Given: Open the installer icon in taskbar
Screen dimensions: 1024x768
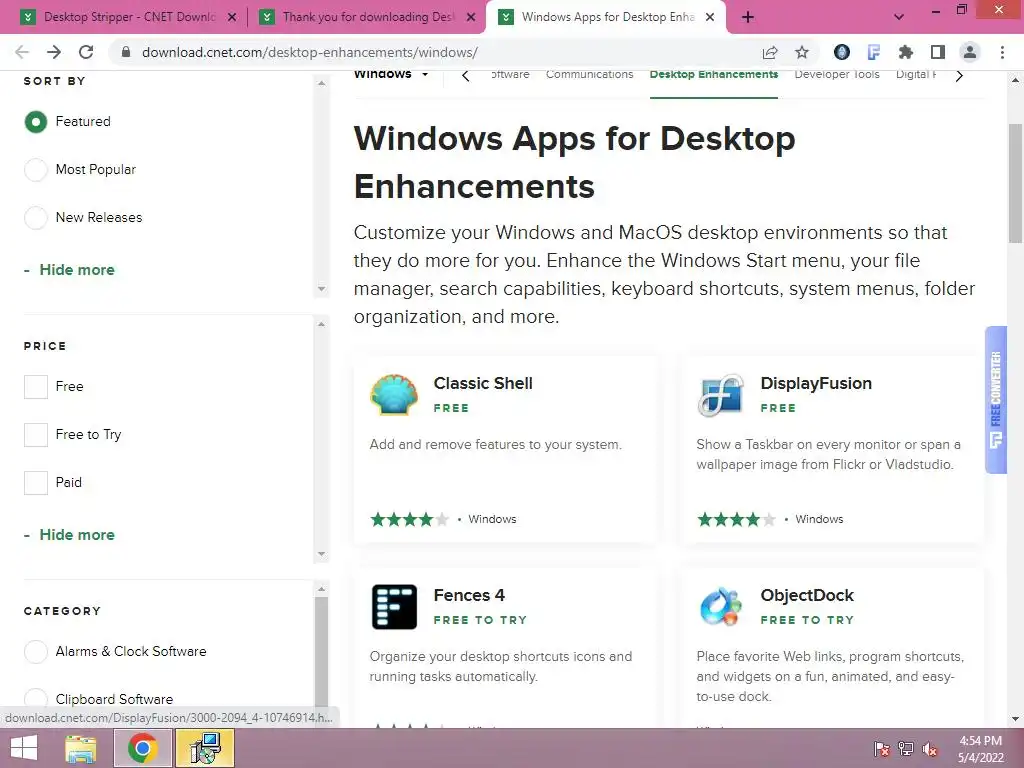Looking at the screenshot, I should [205, 748].
